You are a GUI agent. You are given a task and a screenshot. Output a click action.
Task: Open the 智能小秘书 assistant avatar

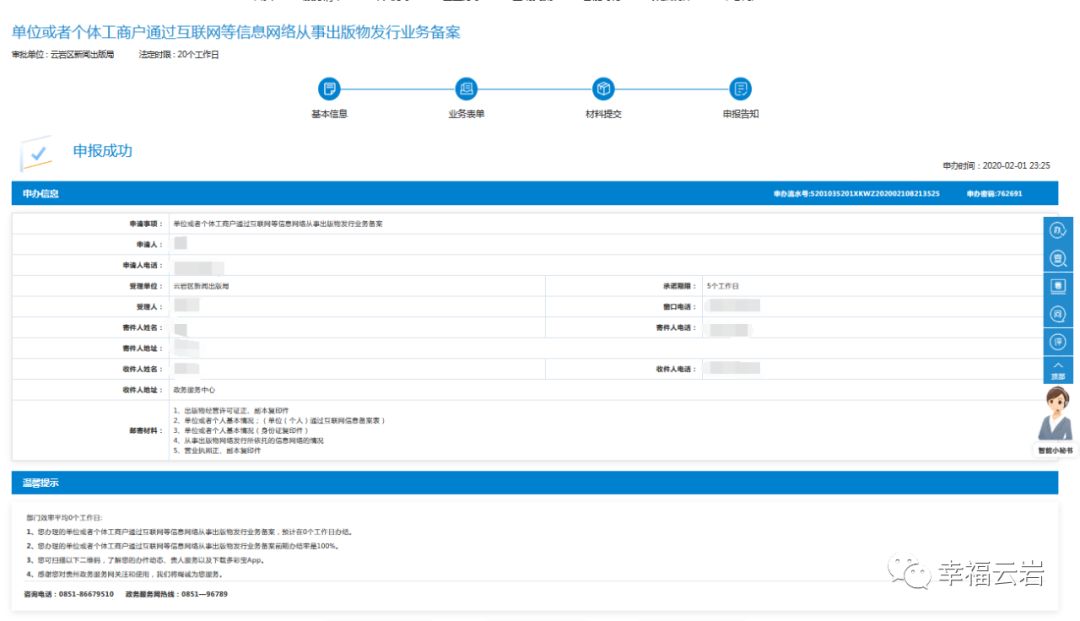pyautogui.click(x=1057, y=415)
